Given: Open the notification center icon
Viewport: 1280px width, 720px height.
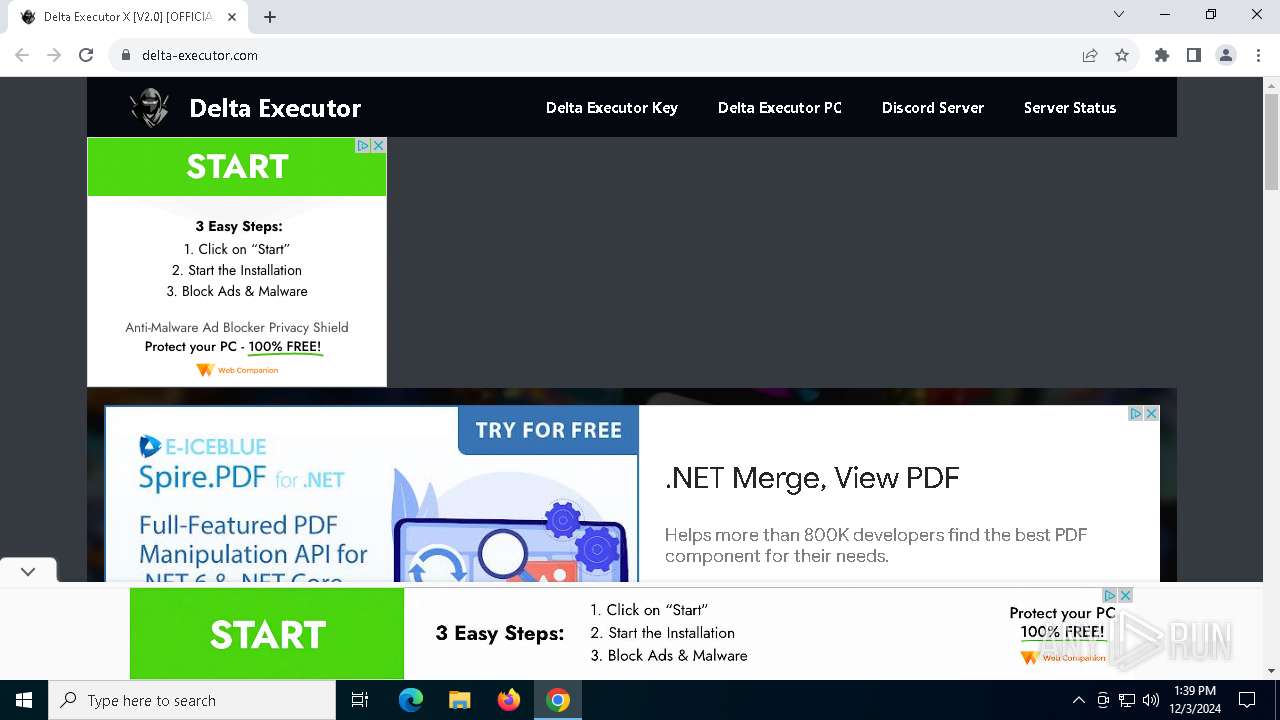Looking at the screenshot, I should click(1247, 700).
